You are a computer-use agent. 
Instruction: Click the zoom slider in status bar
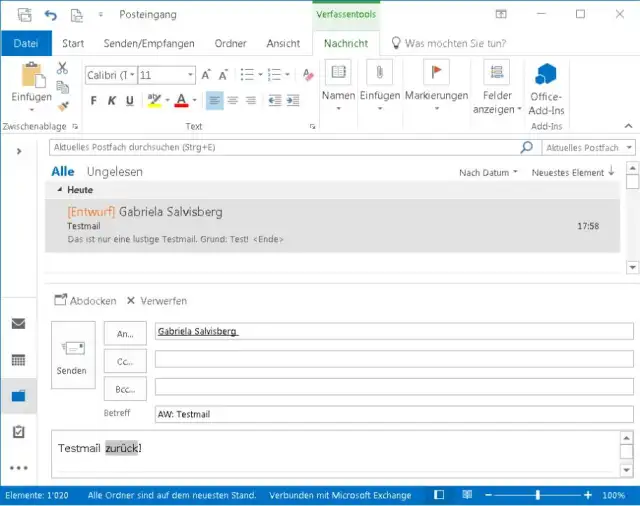coord(538,495)
